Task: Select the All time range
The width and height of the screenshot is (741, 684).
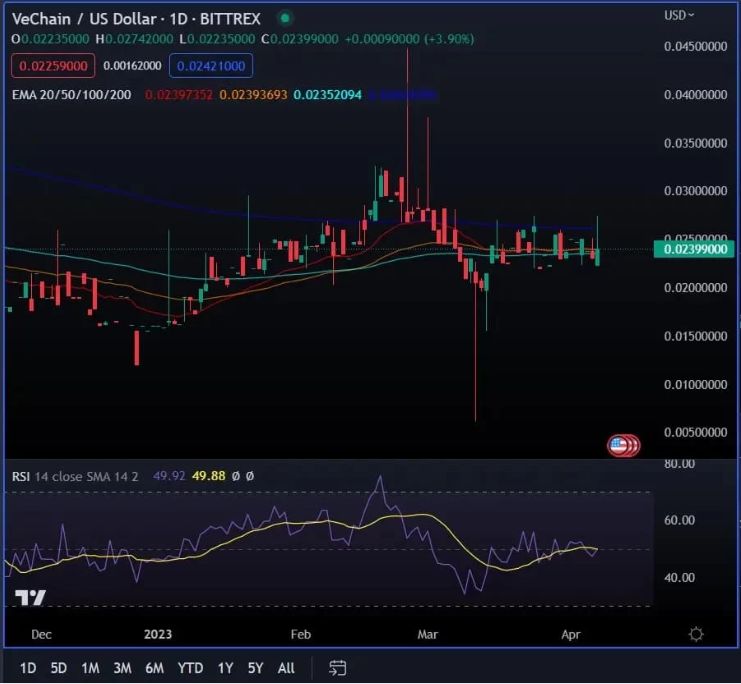Action: 286,668
